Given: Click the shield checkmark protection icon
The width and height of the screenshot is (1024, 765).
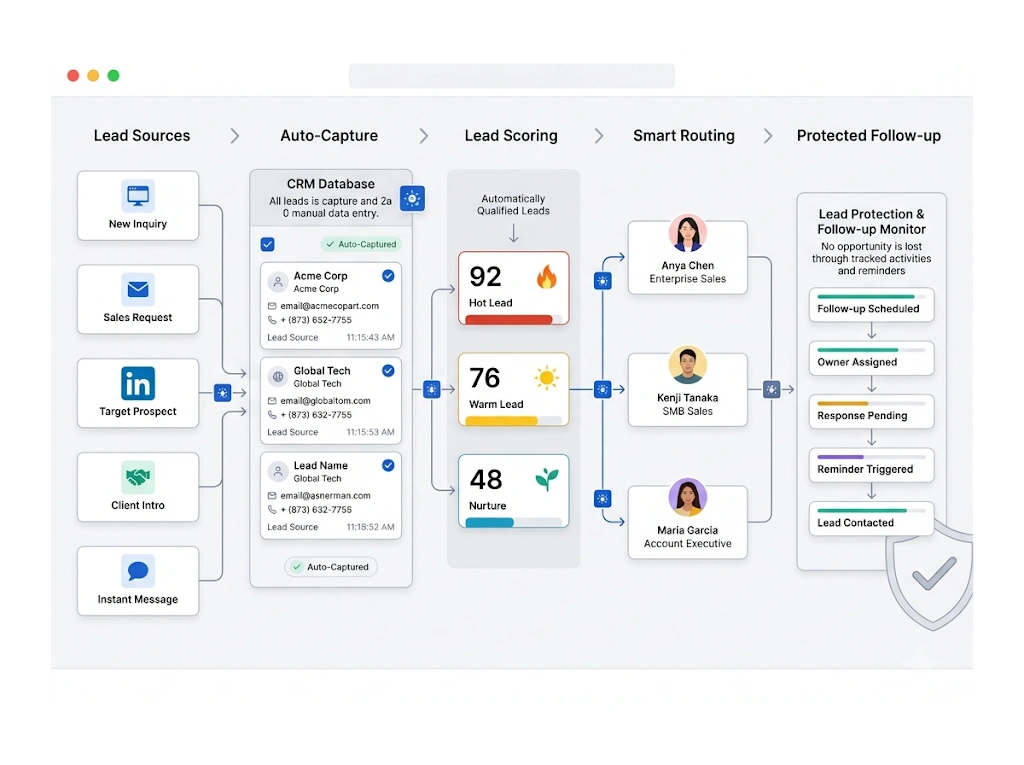Looking at the screenshot, I should click(933, 575).
